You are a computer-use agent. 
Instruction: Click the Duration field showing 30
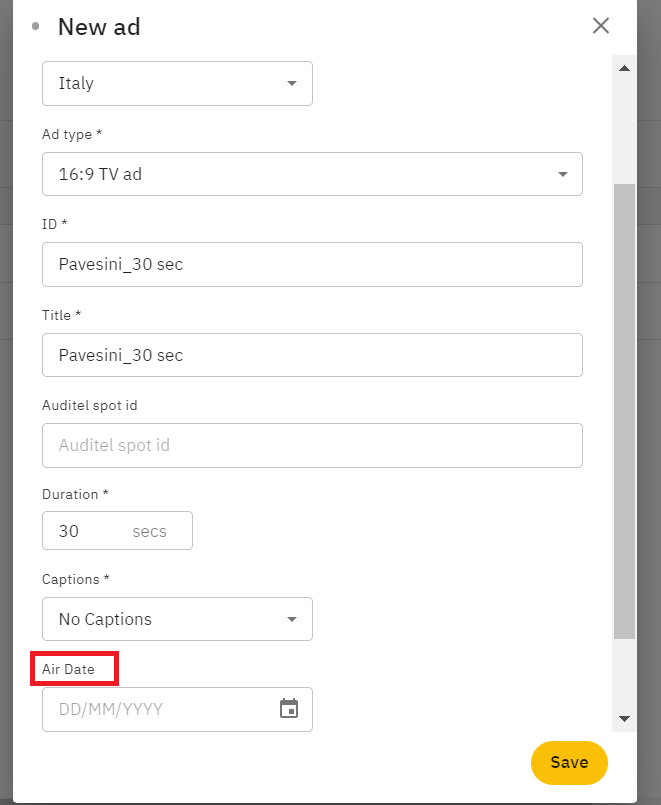[x=85, y=531]
